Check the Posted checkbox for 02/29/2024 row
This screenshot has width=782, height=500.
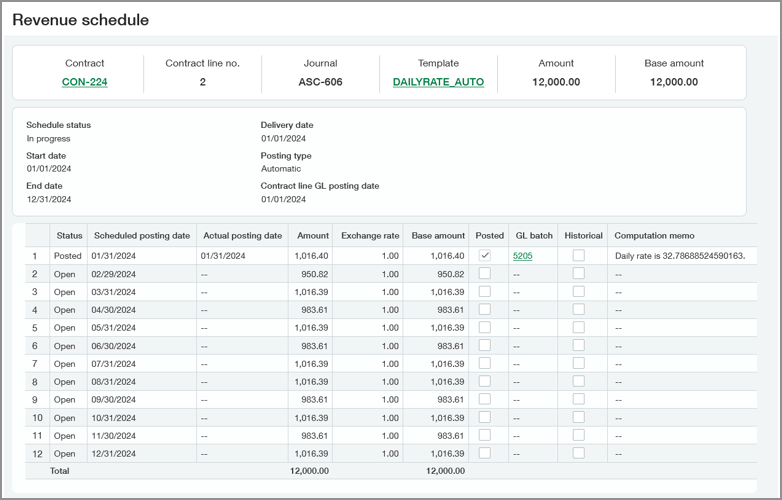click(x=485, y=274)
